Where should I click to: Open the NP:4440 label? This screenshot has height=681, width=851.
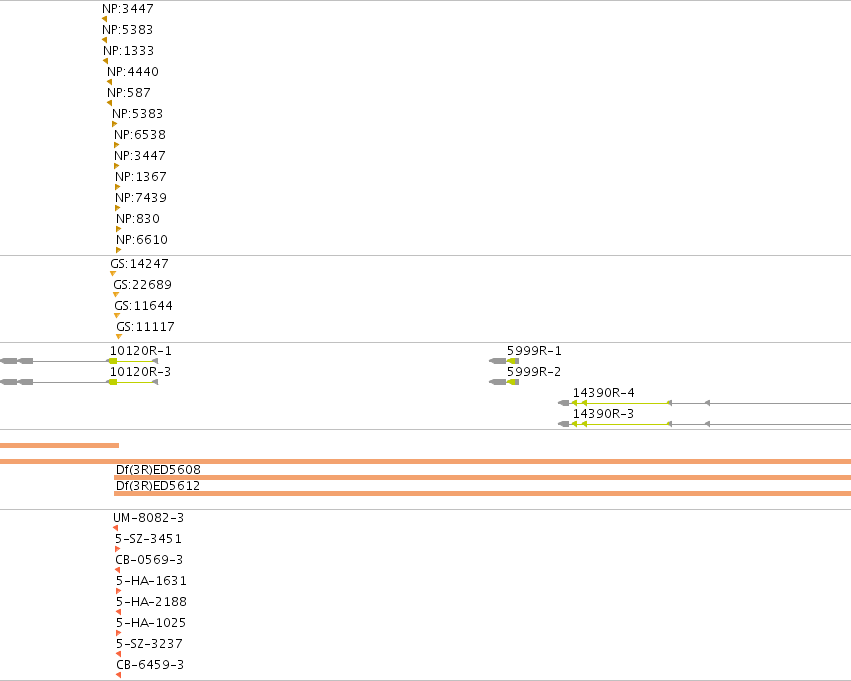(133, 72)
